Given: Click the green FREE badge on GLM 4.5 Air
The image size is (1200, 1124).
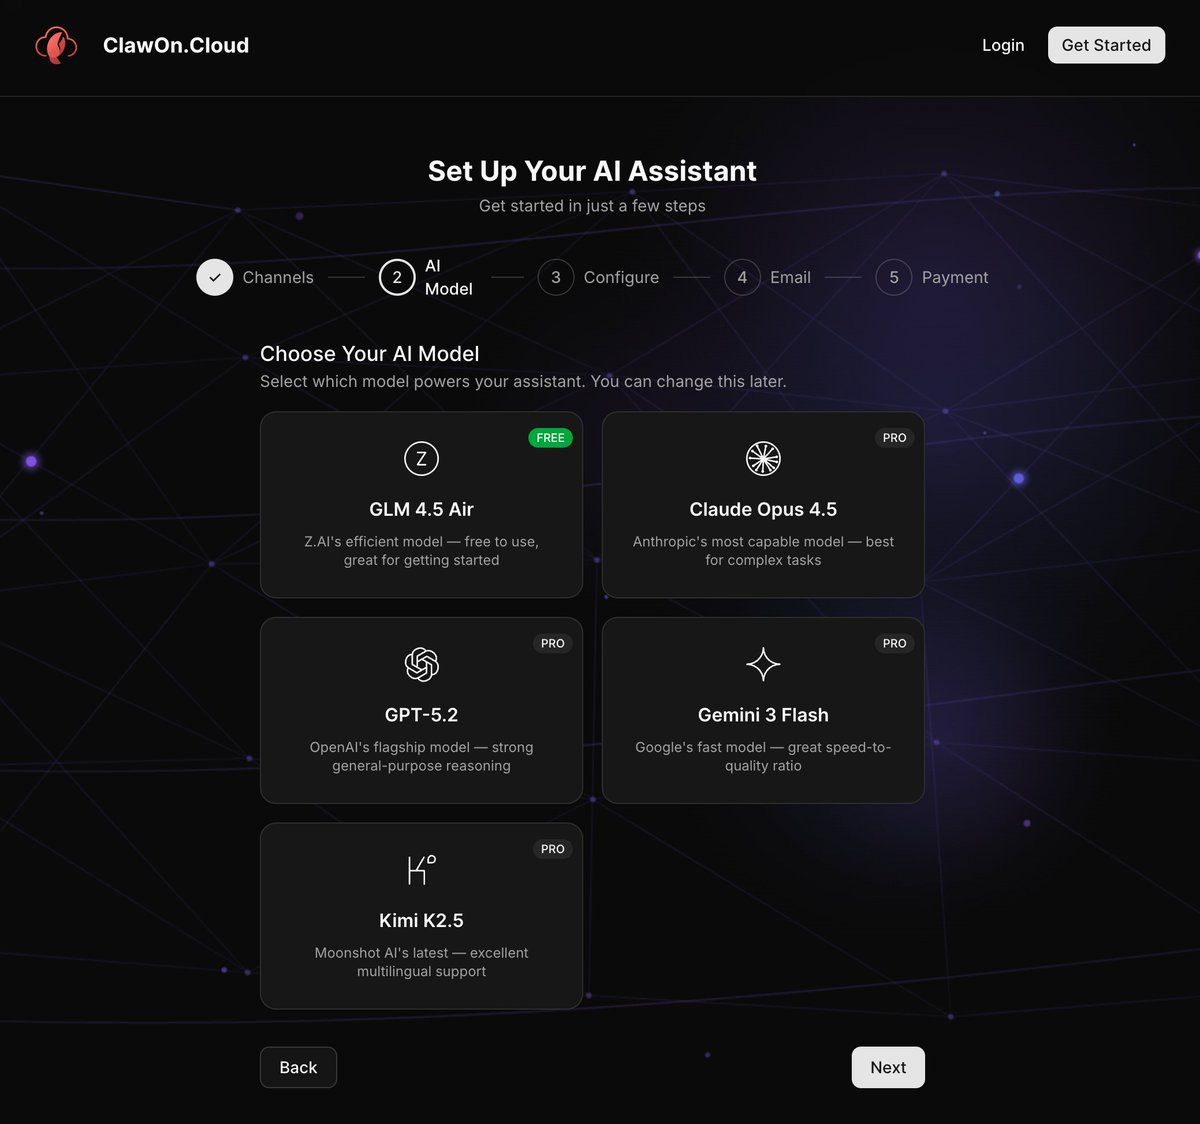Looking at the screenshot, I should (550, 438).
